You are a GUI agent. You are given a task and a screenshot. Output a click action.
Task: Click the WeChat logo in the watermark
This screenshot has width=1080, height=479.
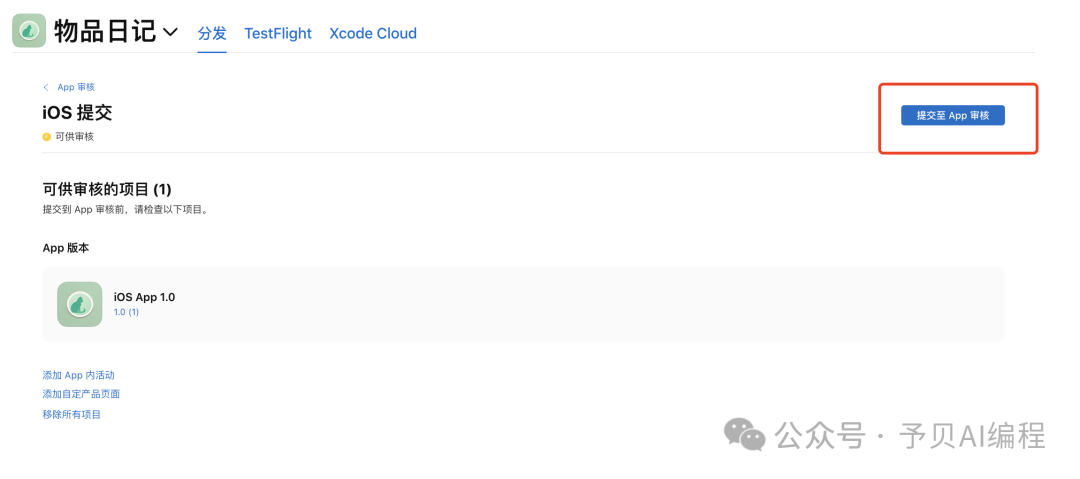click(745, 434)
